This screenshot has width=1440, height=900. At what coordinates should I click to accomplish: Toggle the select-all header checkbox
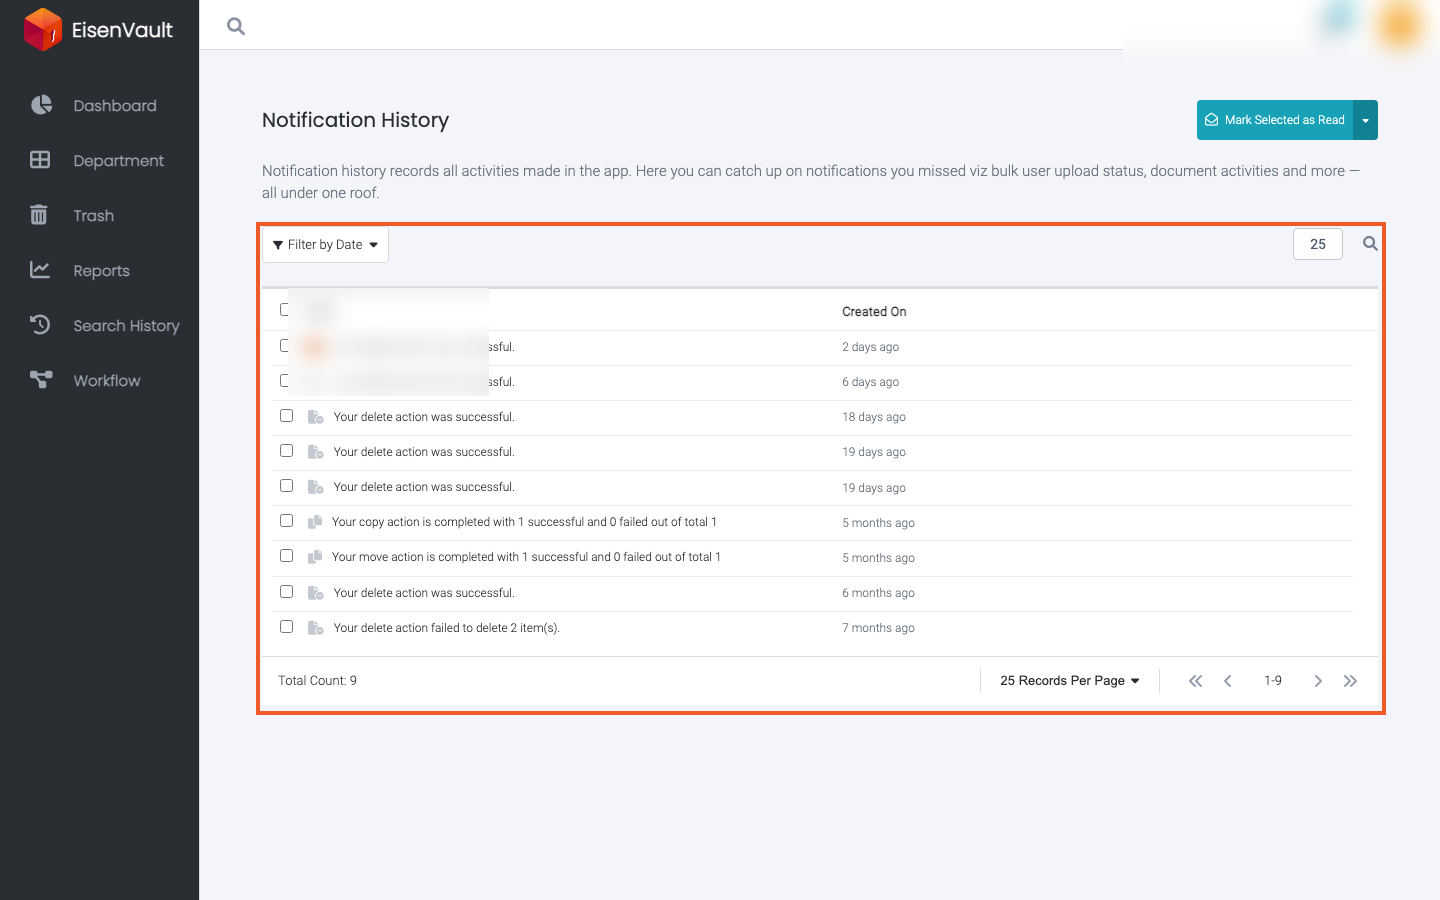[285, 310]
